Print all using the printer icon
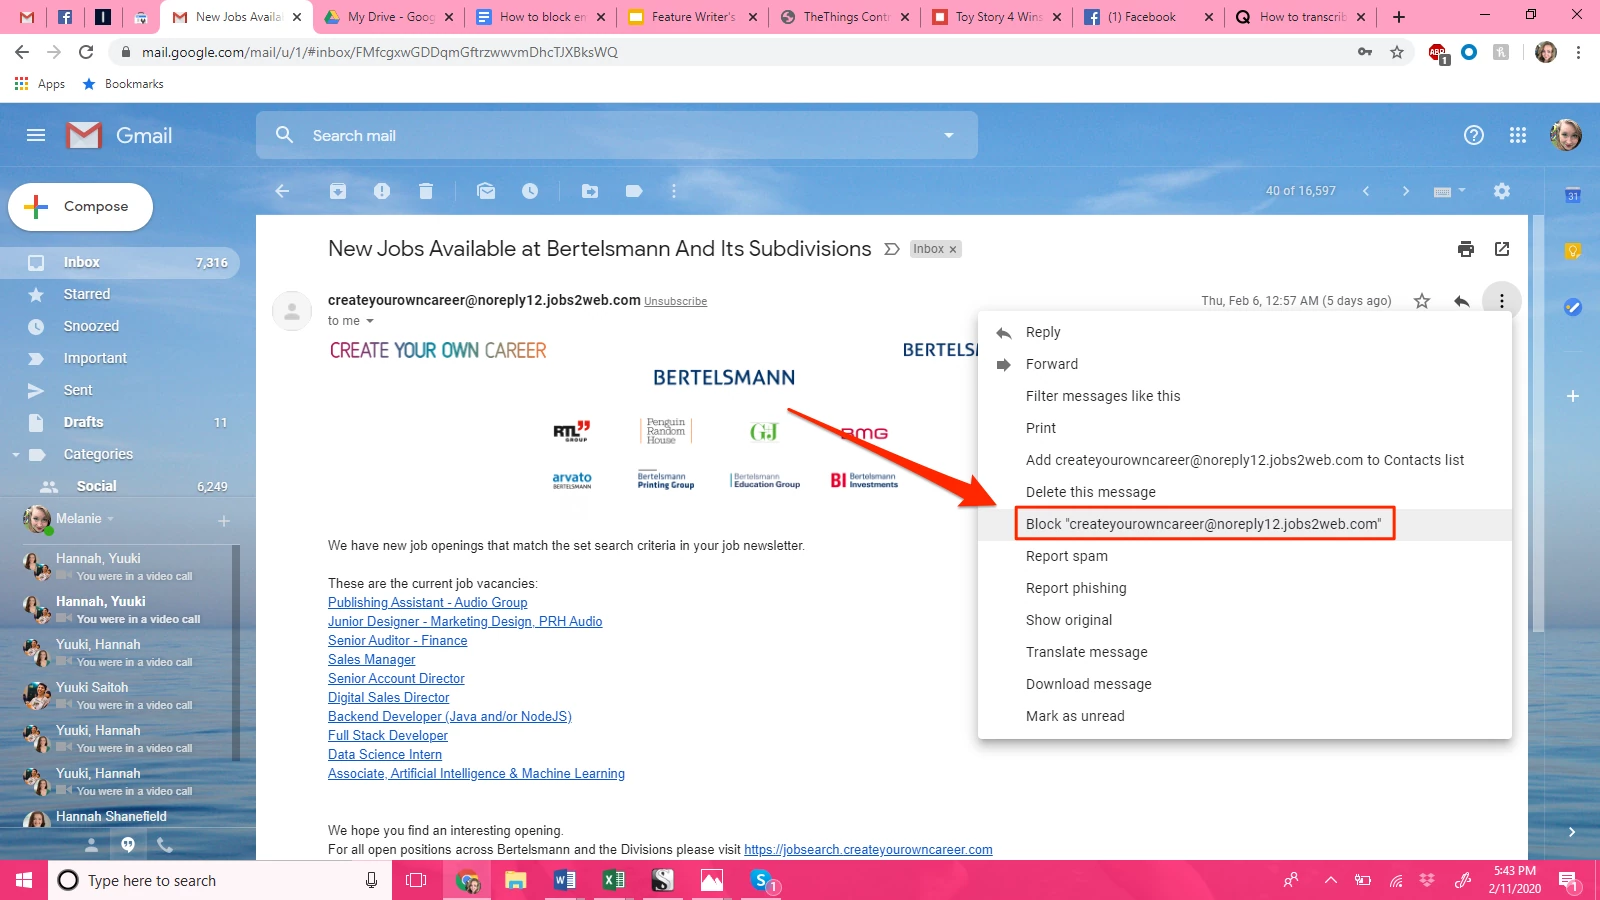 pyautogui.click(x=1466, y=249)
